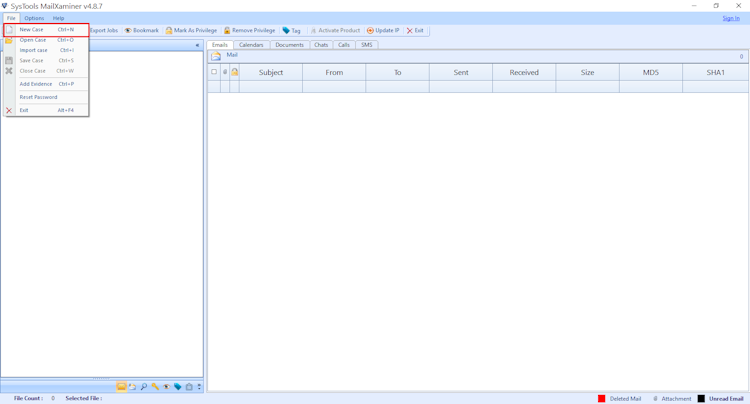
Task: Switch to the SMS tab
Action: tap(367, 45)
